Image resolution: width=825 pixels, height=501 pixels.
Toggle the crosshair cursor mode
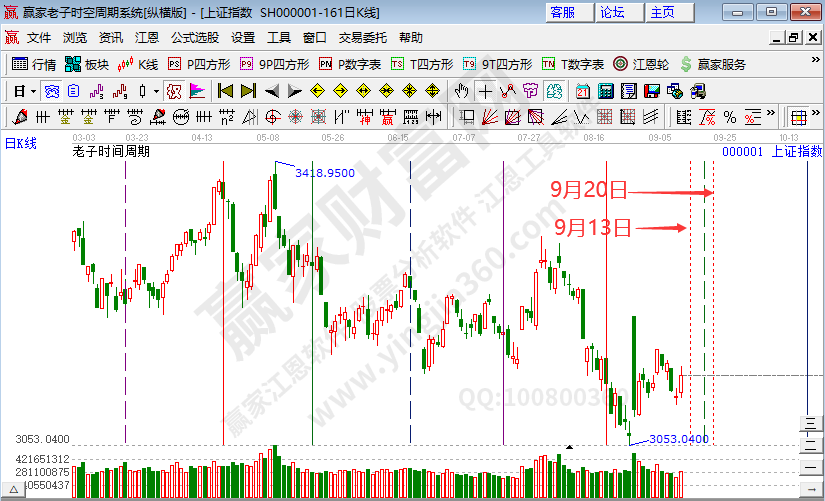pos(485,91)
